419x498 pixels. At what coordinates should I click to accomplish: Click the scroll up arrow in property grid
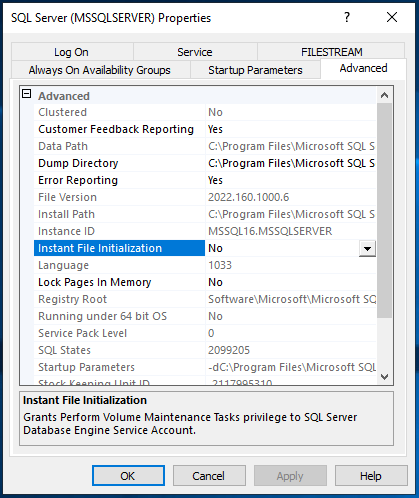384,95
